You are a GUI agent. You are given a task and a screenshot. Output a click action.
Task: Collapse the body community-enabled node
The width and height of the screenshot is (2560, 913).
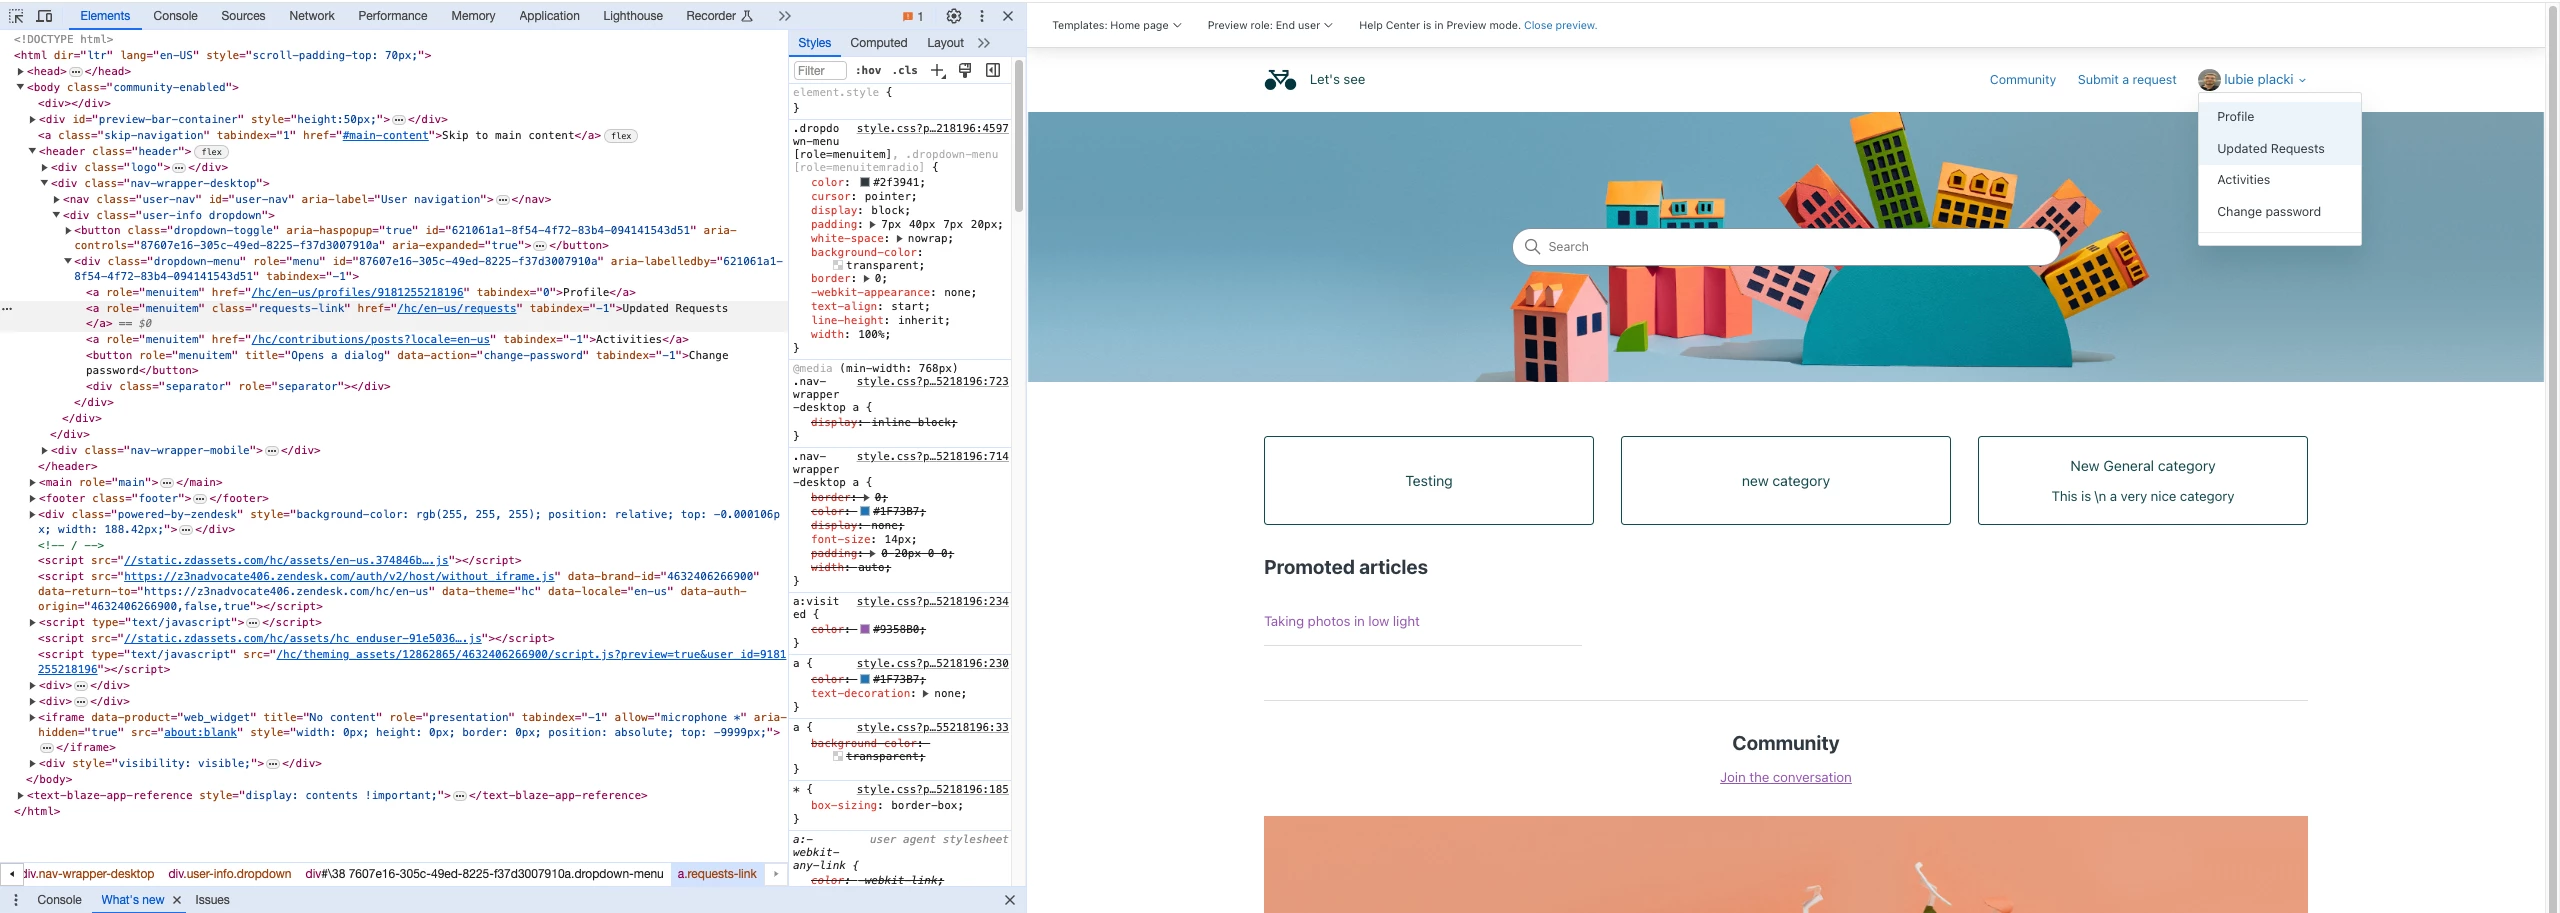point(20,87)
